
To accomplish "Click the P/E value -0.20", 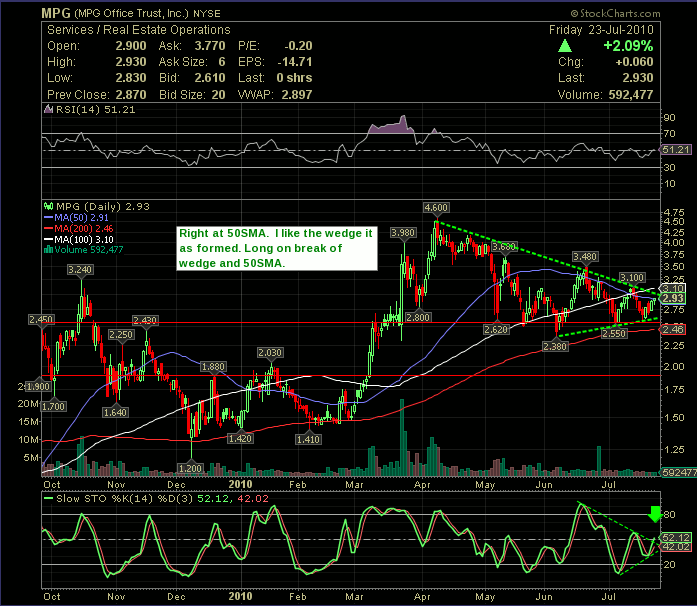I will 298,46.
